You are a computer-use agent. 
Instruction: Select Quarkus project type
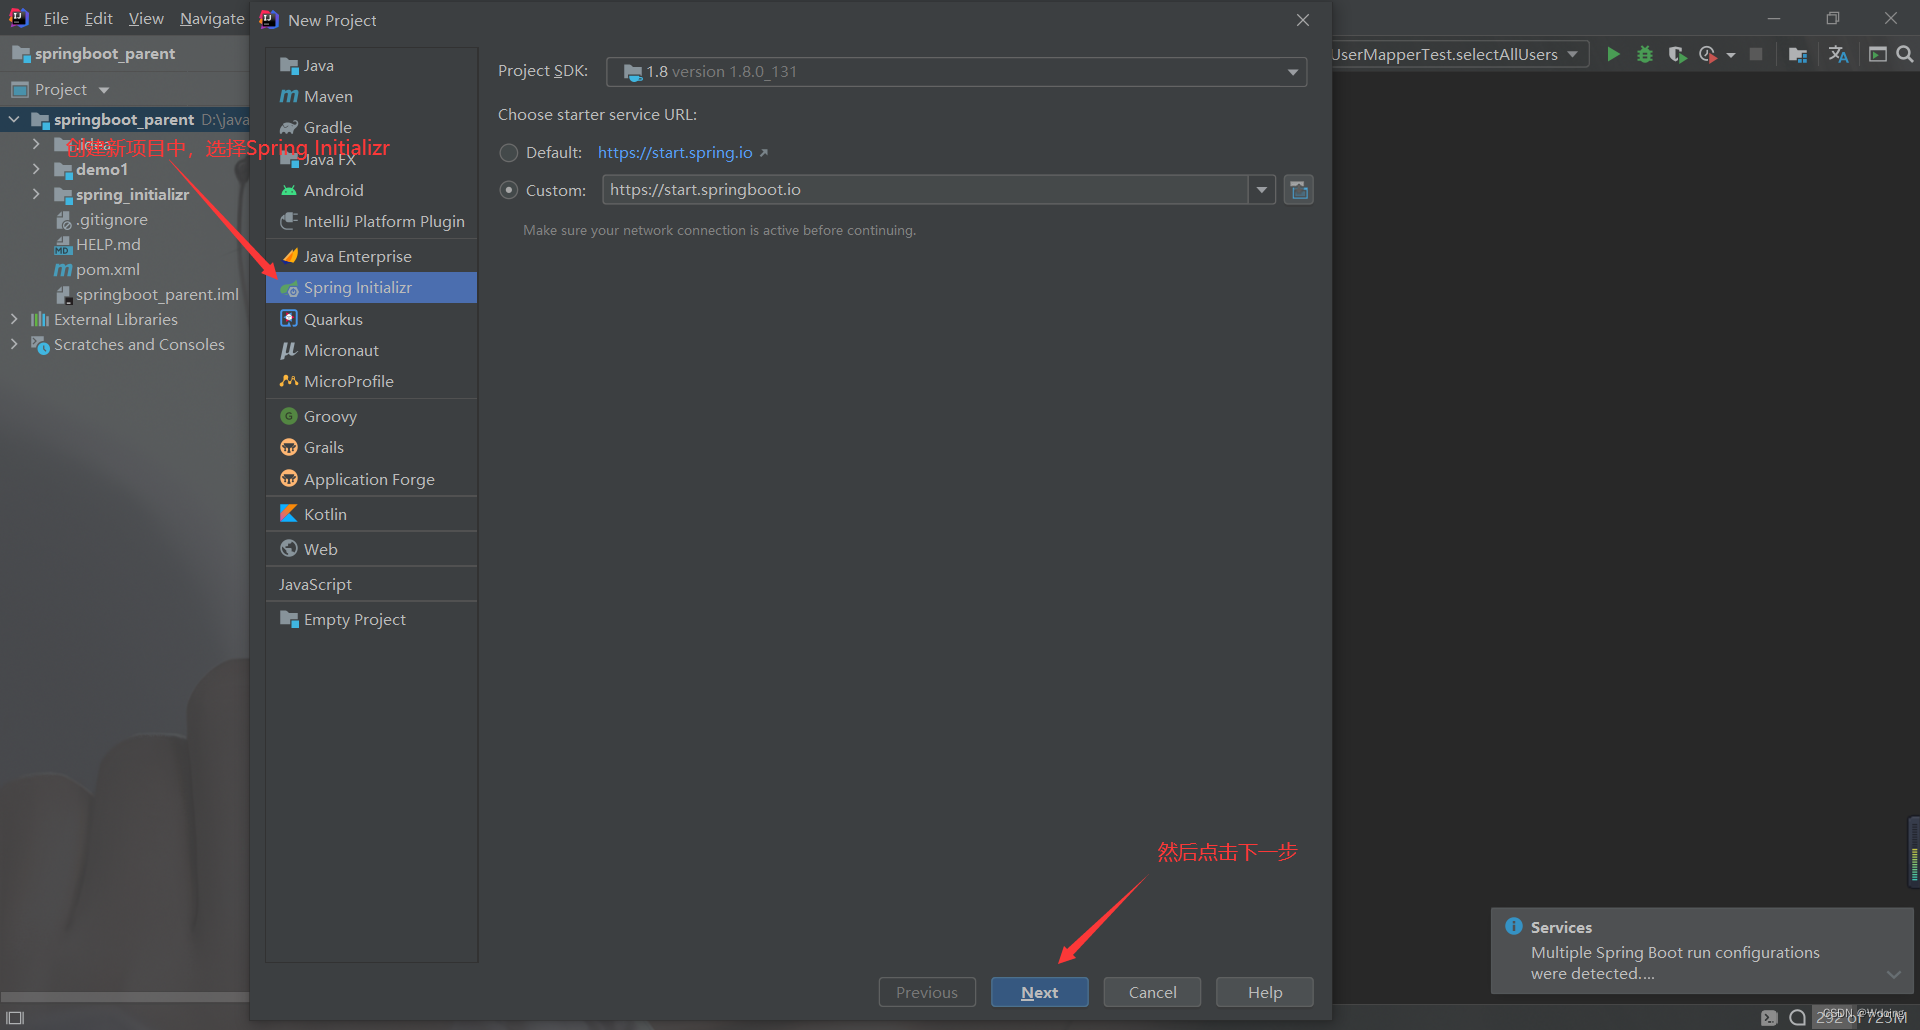coord(371,319)
